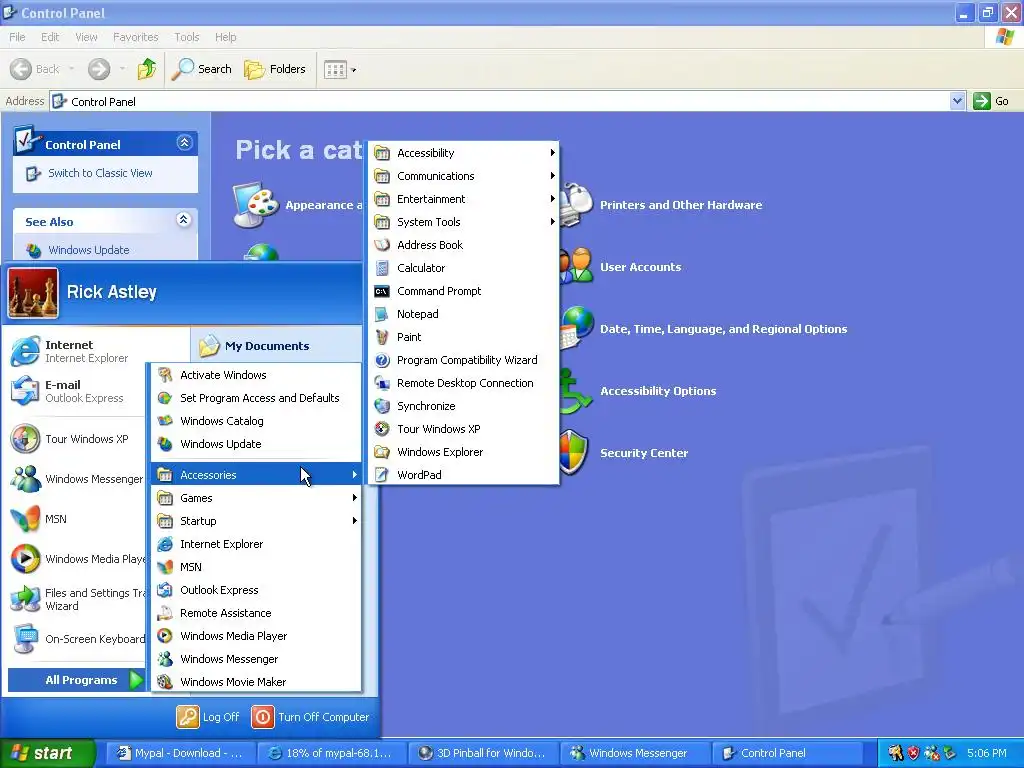Expand the Communications submenu
The width and height of the screenshot is (1024, 768).
coord(463,176)
